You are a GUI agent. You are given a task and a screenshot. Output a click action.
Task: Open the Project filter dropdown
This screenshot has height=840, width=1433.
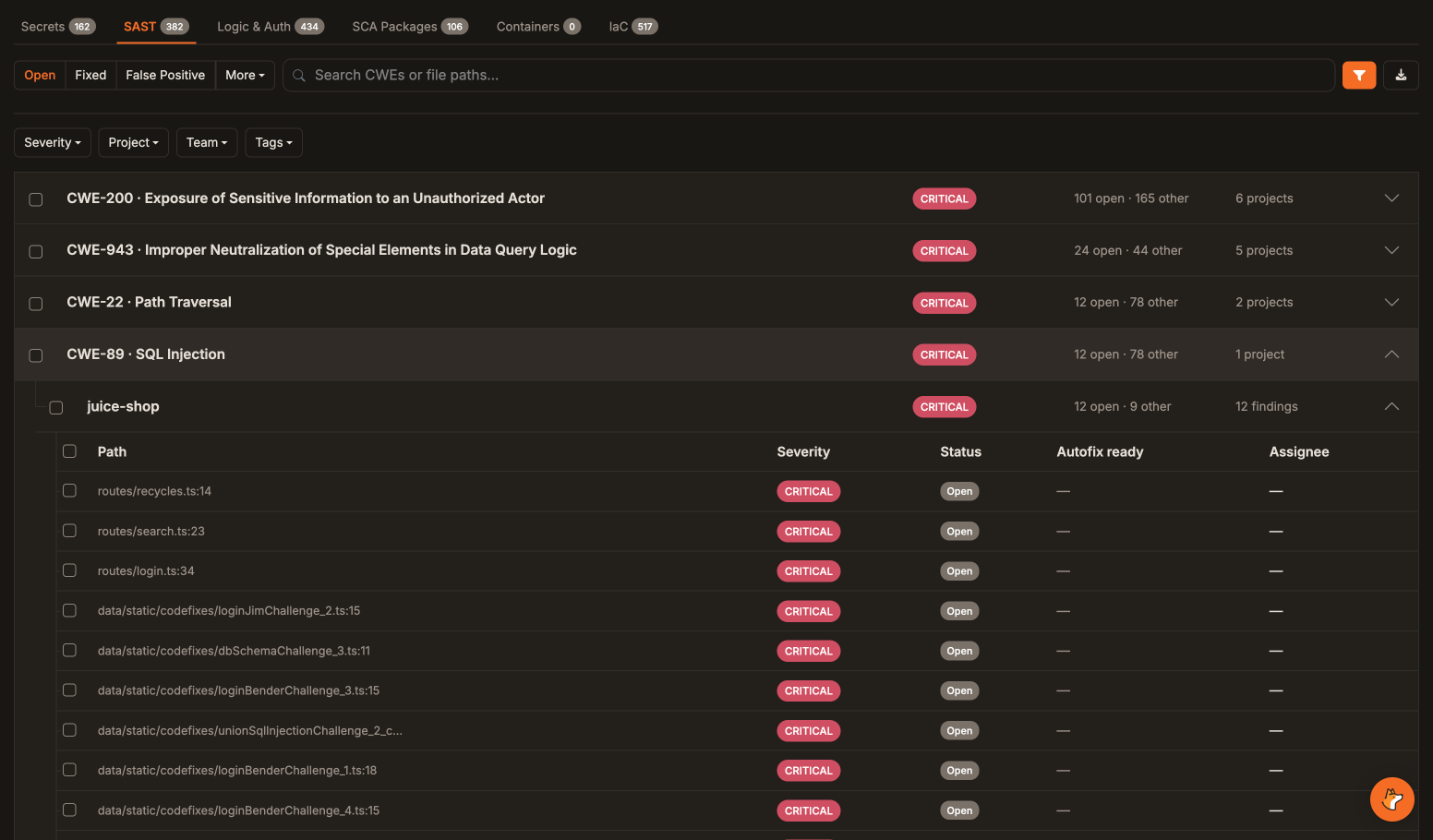[x=134, y=143]
